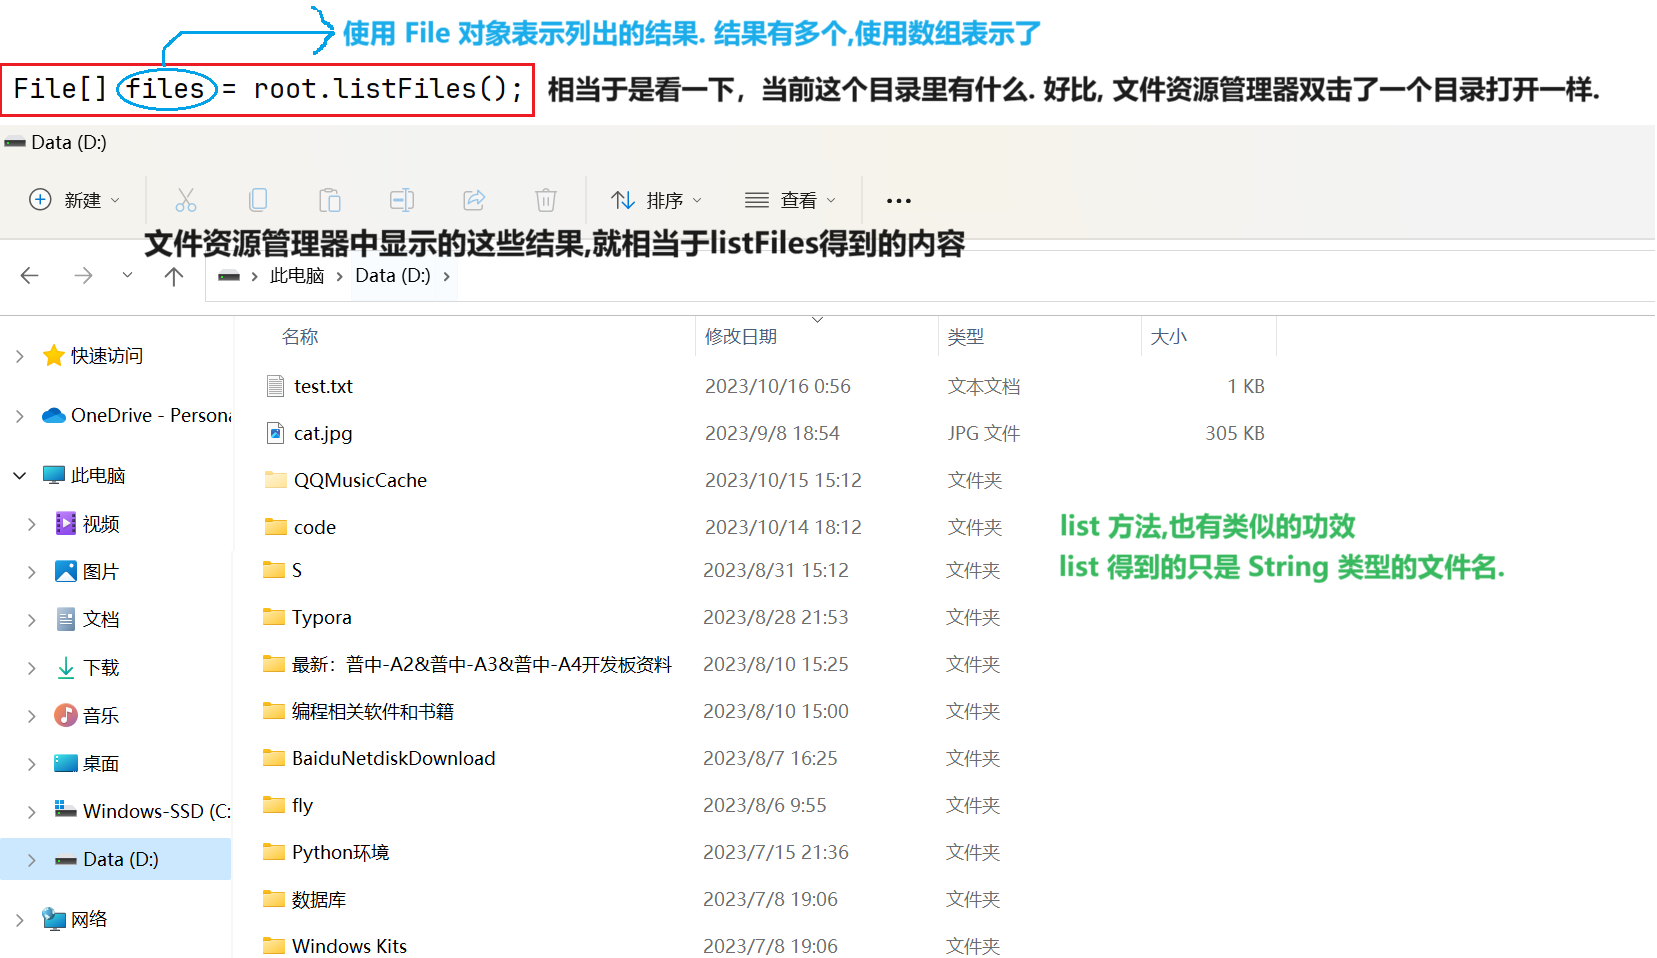Viewport: 1657px width, 958px height.
Task: Click the fly folder icon
Action: 274,805
